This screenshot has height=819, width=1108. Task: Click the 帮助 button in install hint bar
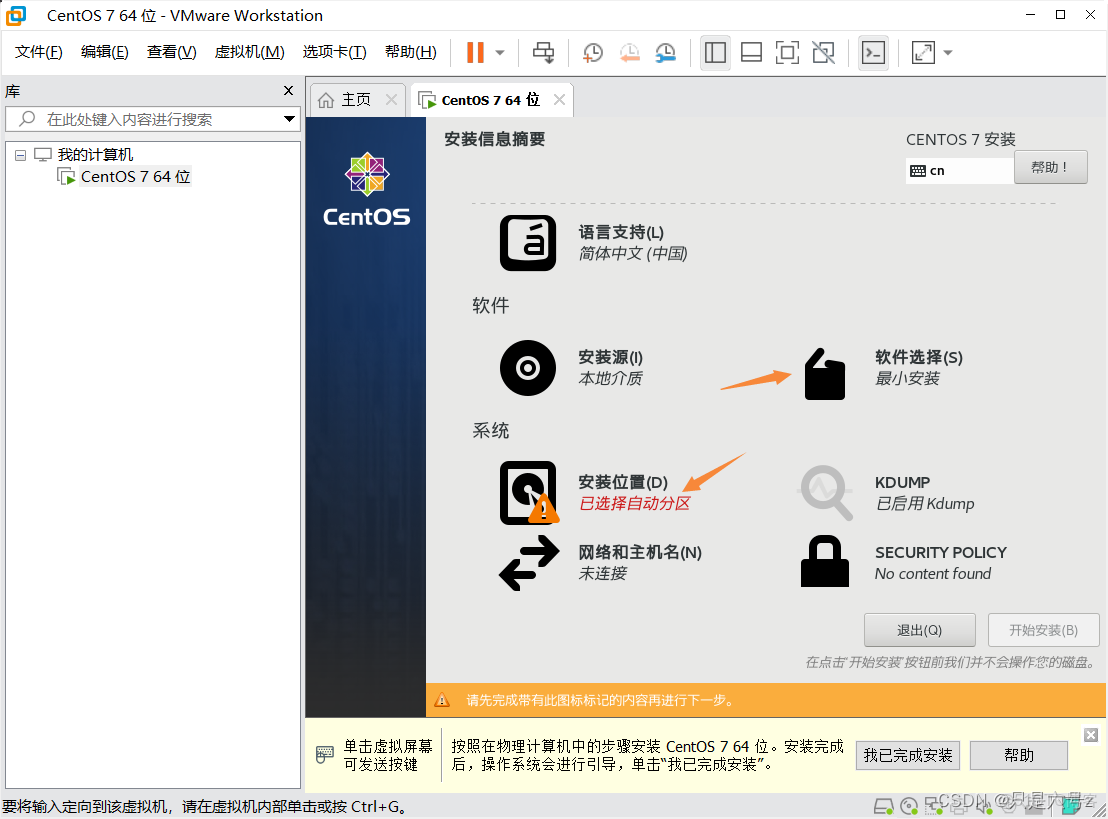pos(1018,755)
